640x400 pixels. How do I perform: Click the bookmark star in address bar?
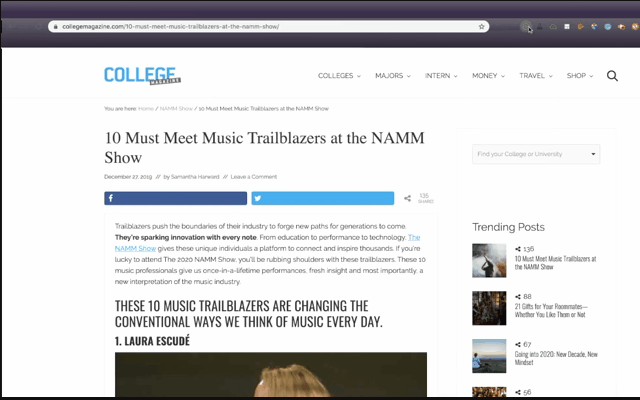[482, 27]
